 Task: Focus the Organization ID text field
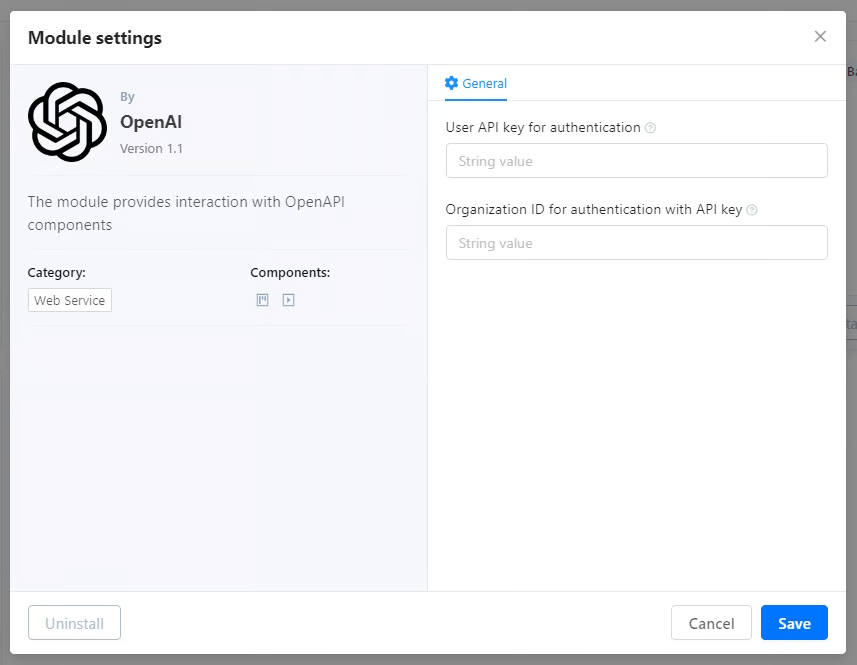click(x=637, y=242)
